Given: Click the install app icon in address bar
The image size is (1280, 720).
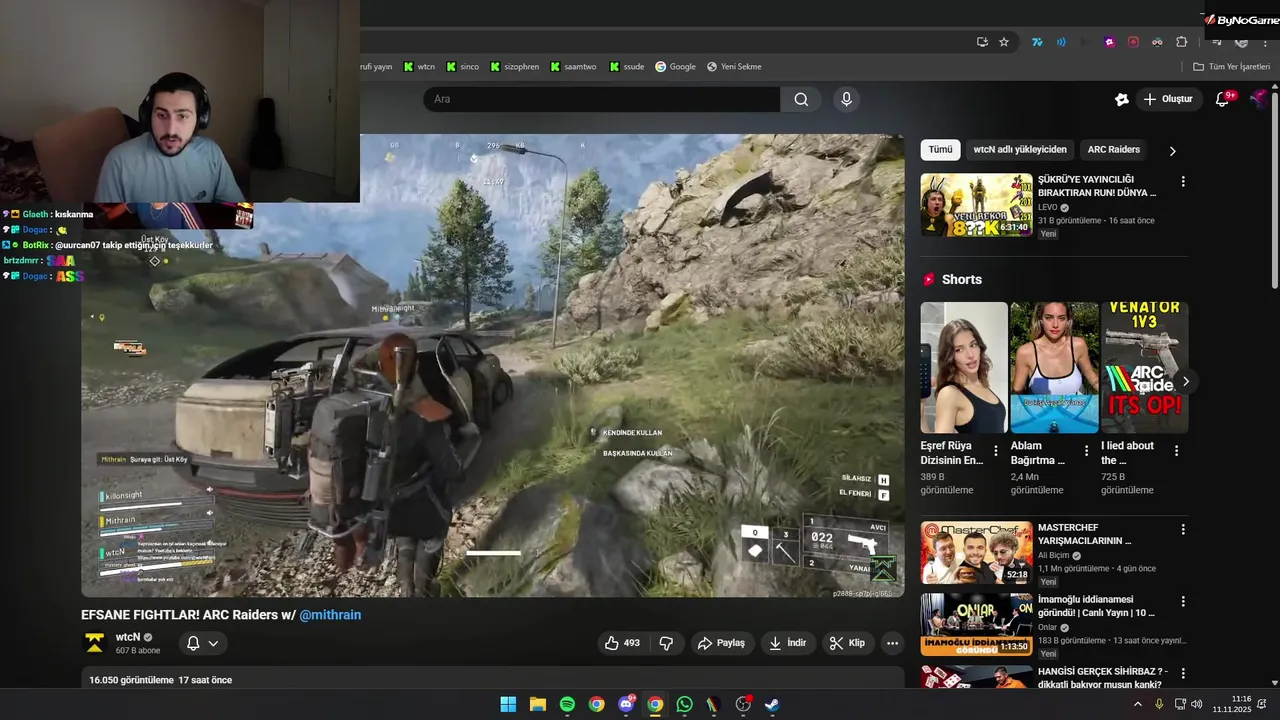Looking at the screenshot, I should click(x=982, y=42).
